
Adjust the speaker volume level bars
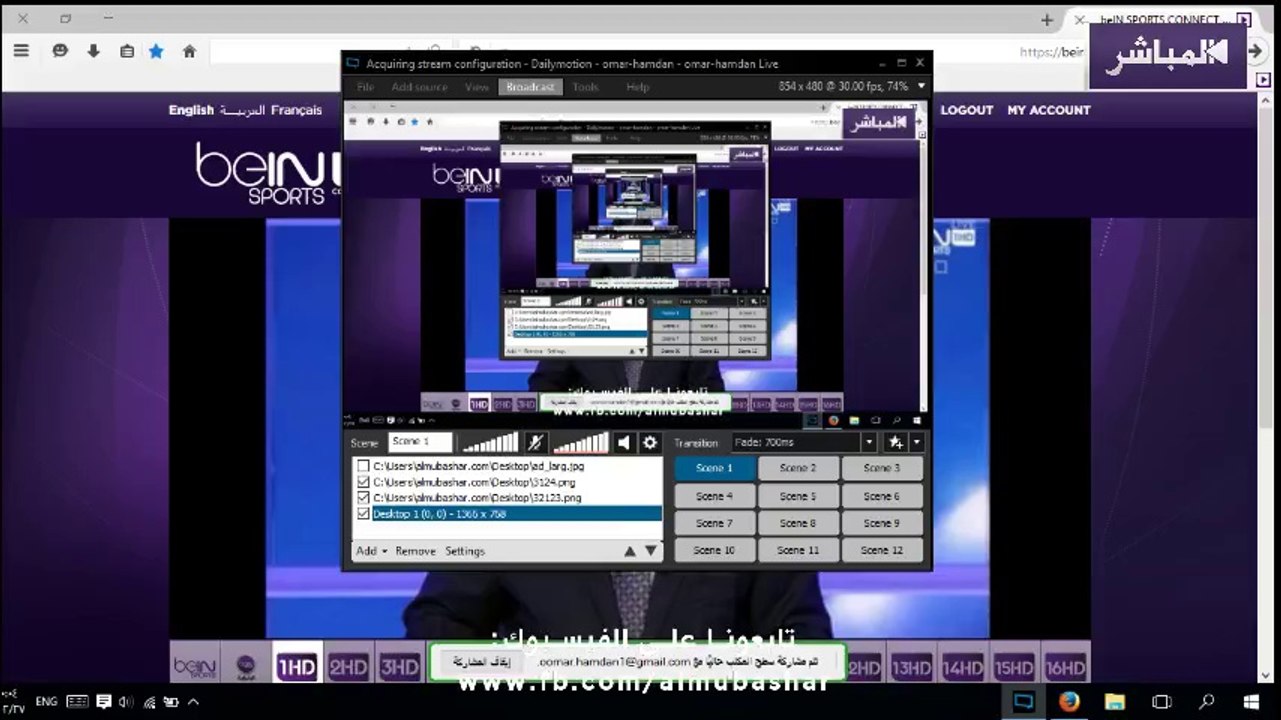(580, 442)
